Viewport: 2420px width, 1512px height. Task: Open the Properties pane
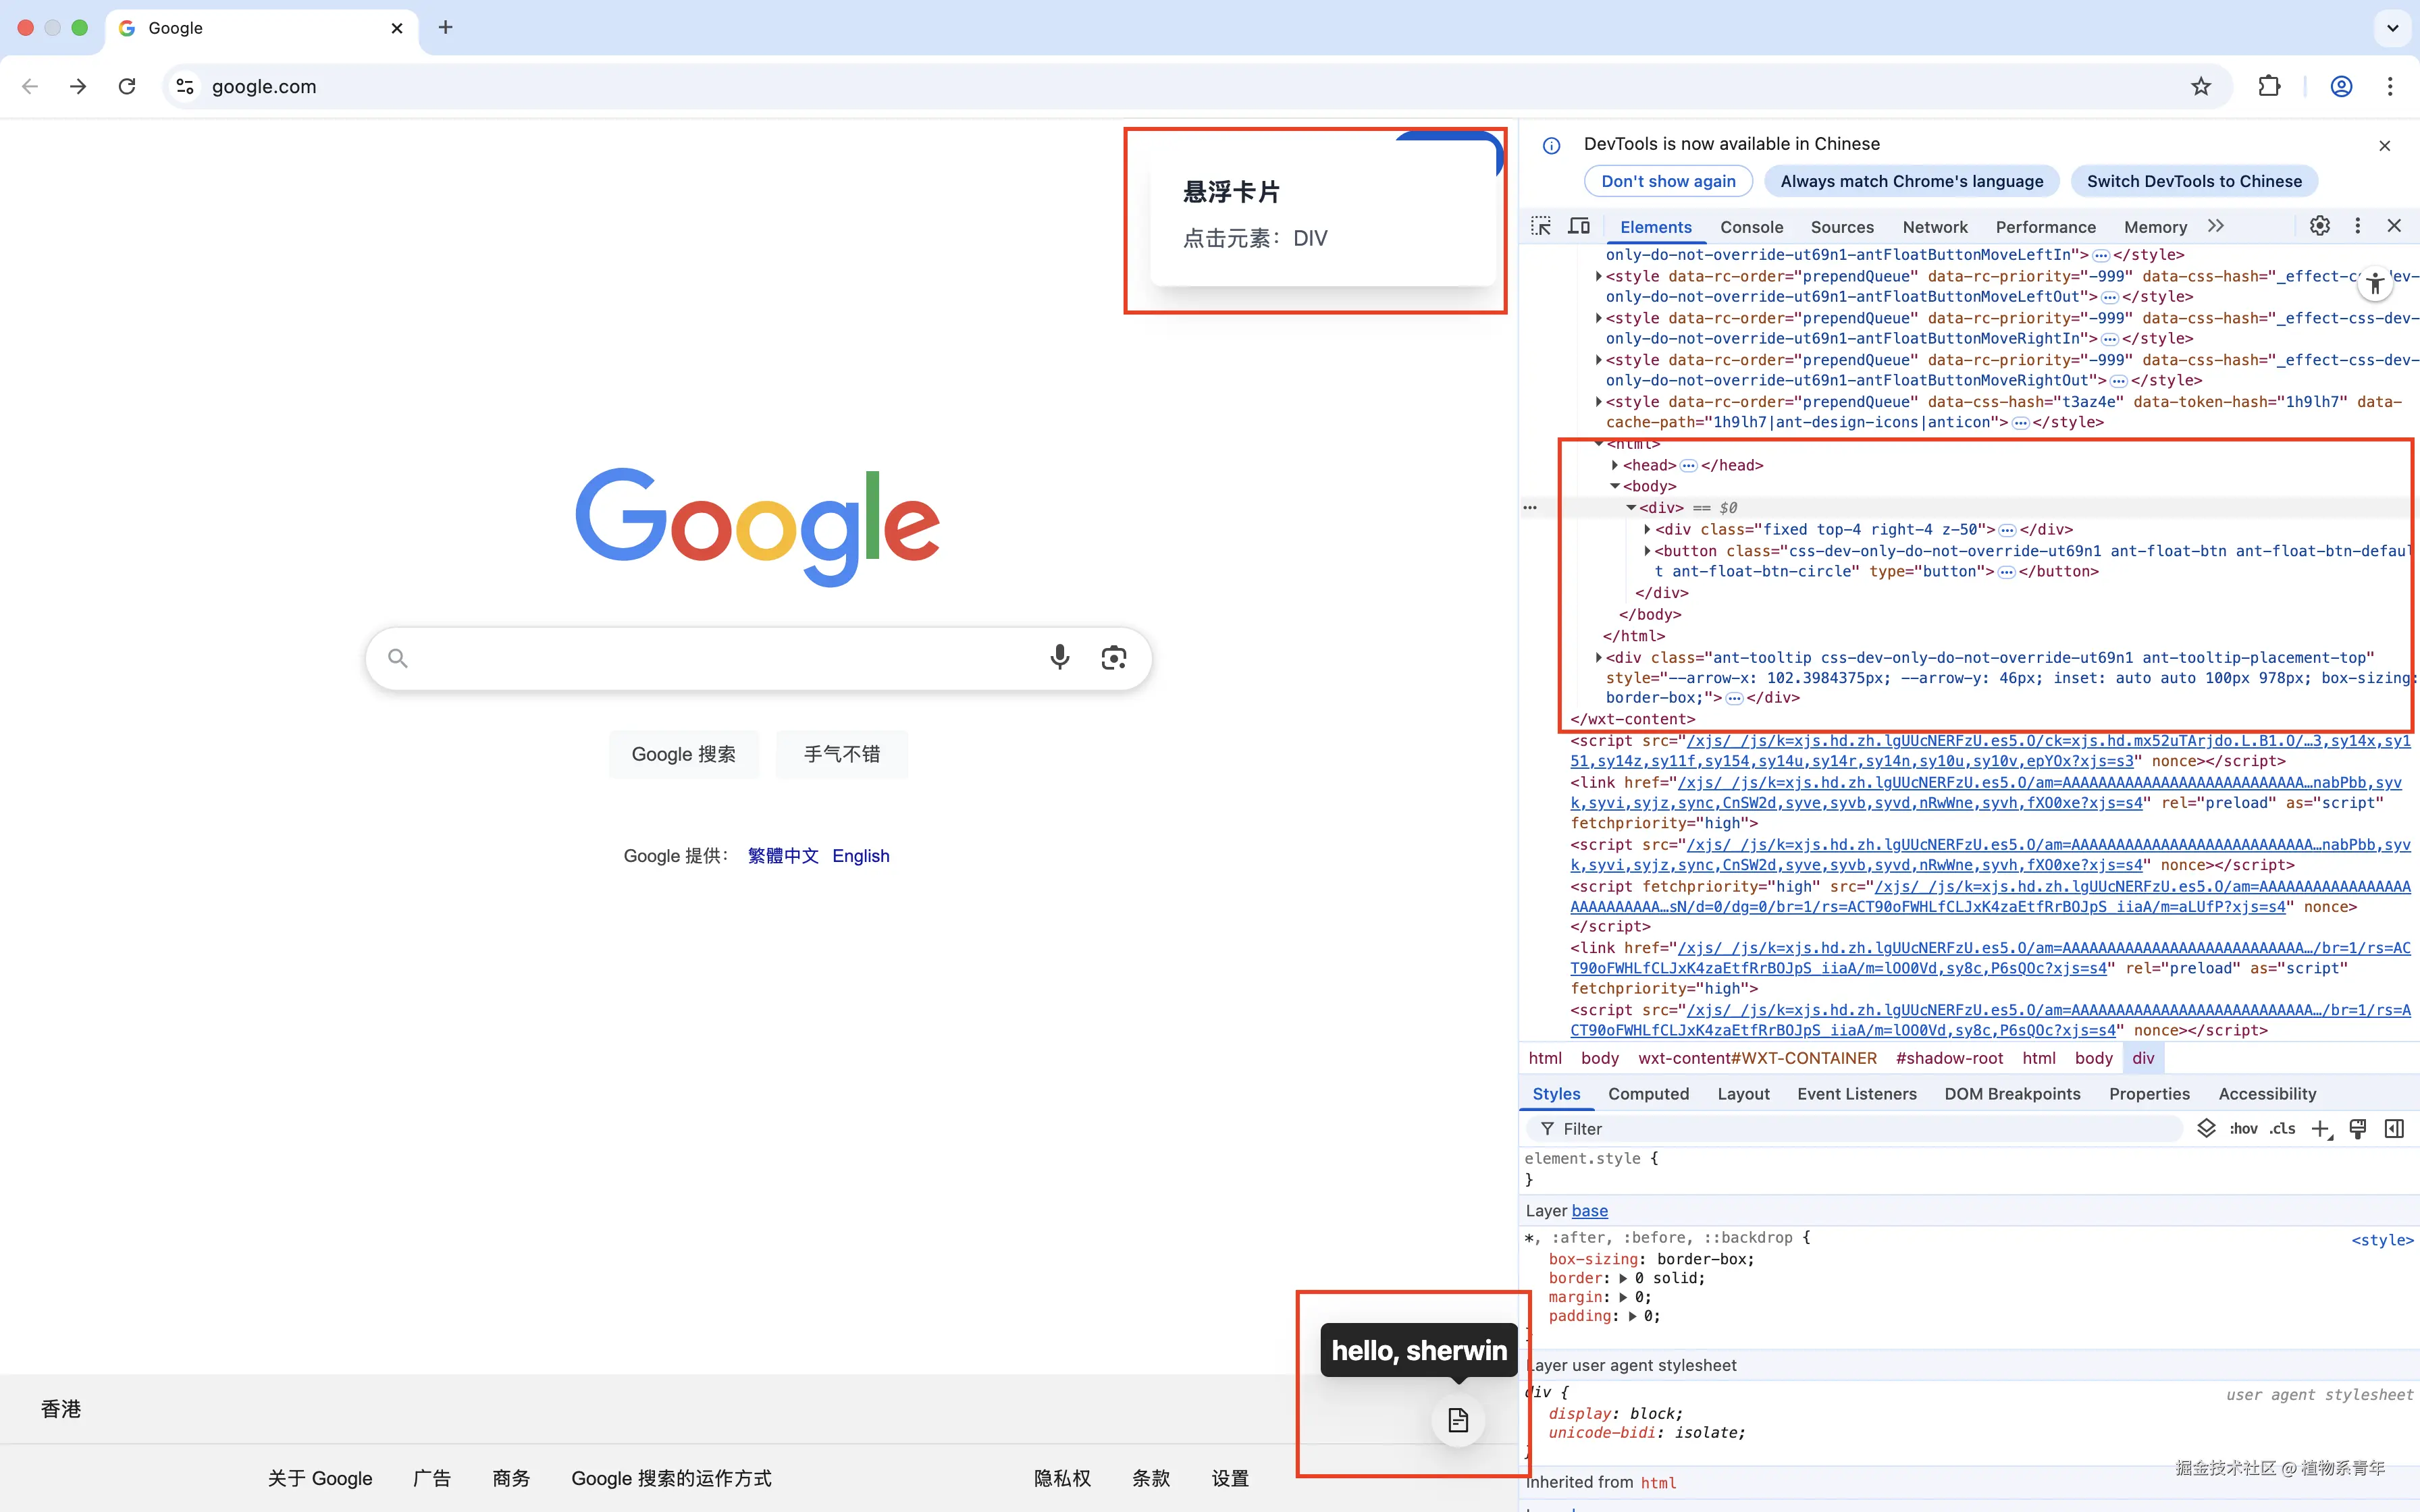(2149, 1094)
